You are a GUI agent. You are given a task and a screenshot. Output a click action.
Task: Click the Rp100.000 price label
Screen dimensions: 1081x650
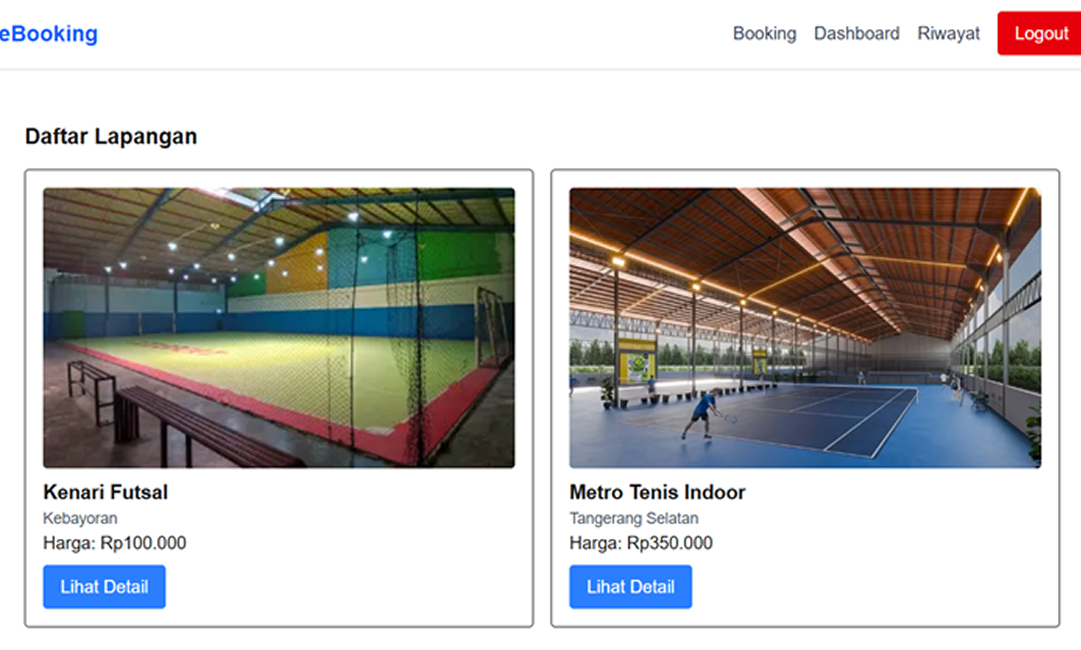tap(143, 543)
